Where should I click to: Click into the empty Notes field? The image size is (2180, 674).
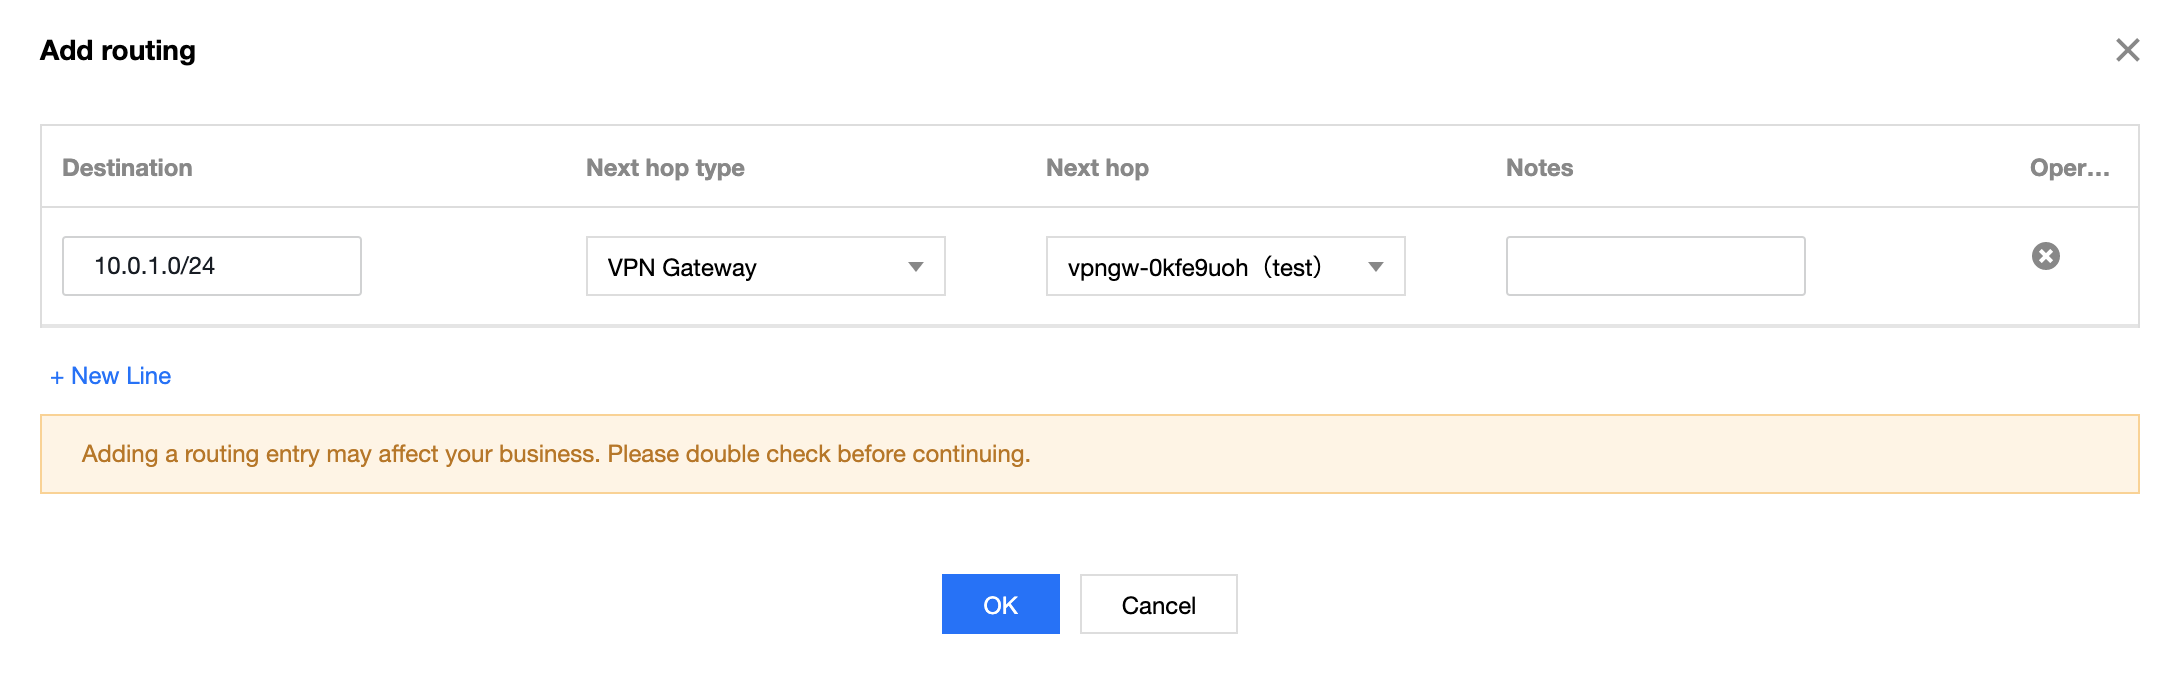1655,266
